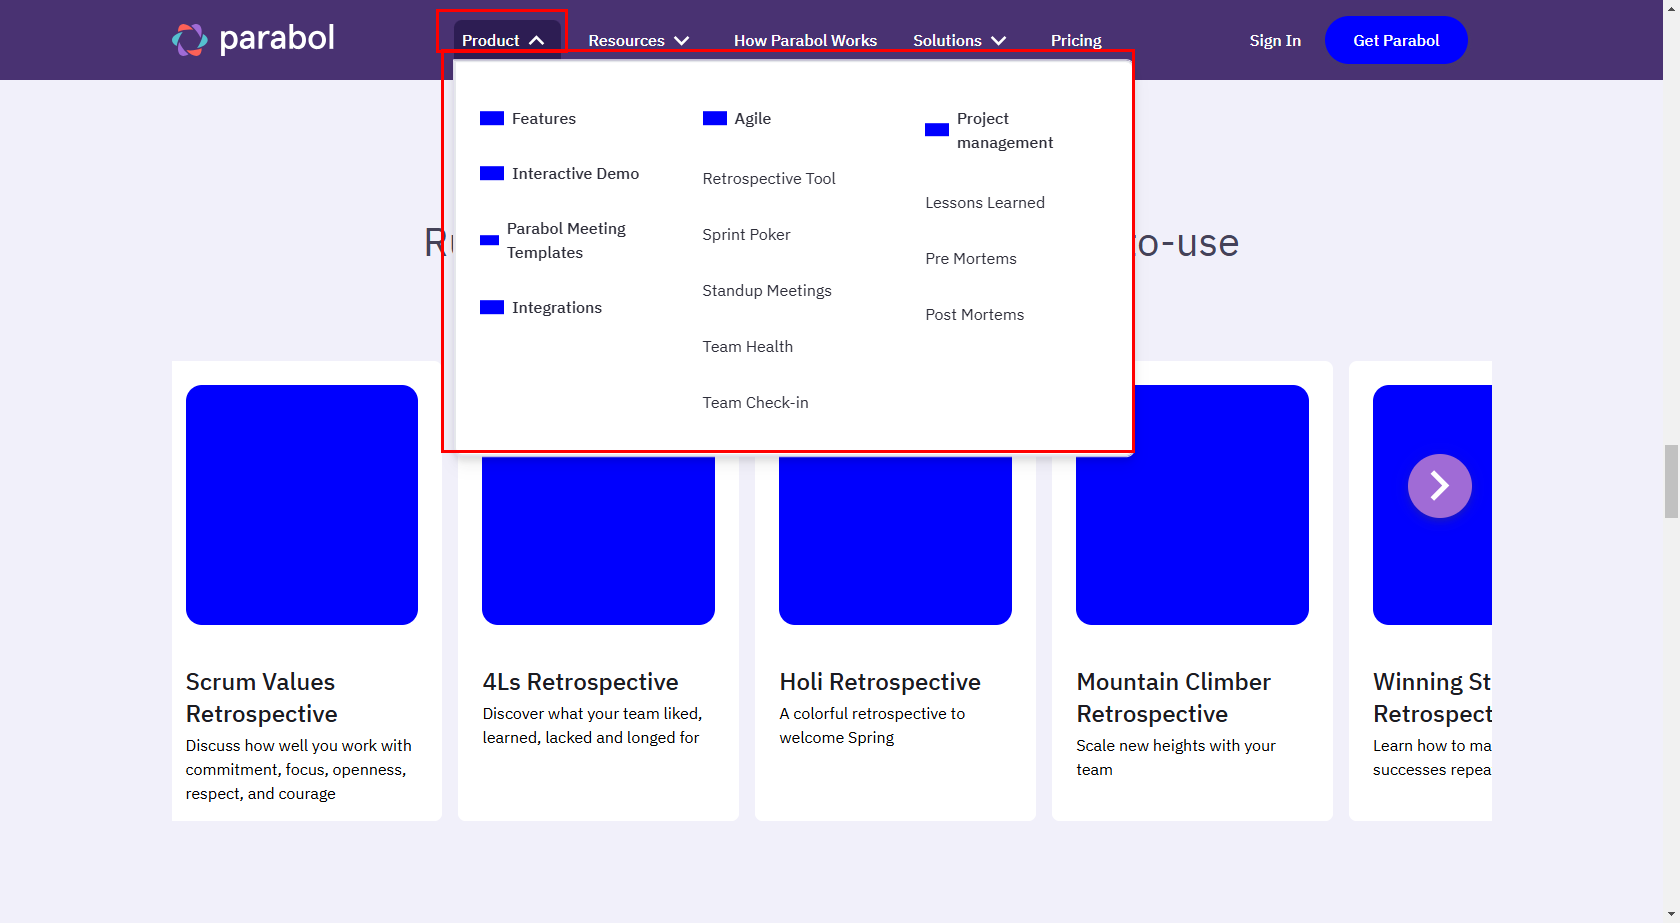Click the icon beside Integrations
This screenshot has width=1680, height=923.
pos(491,307)
